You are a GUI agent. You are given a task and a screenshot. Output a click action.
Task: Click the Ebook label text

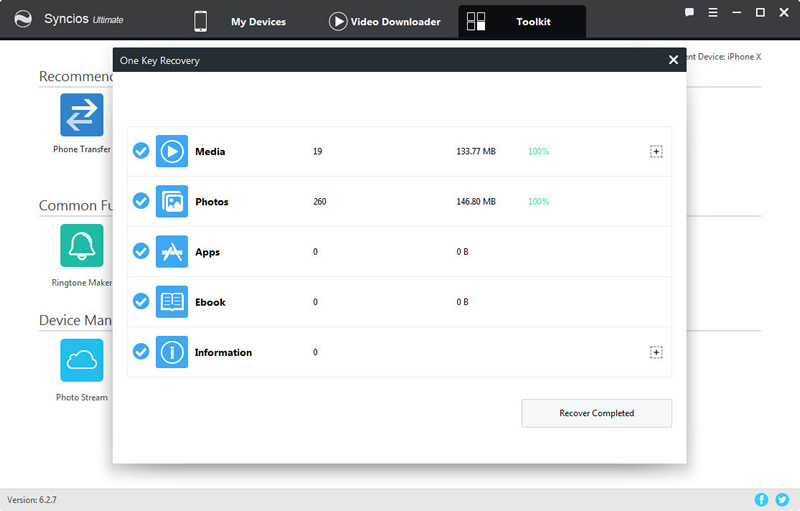click(x=210, y=302)
